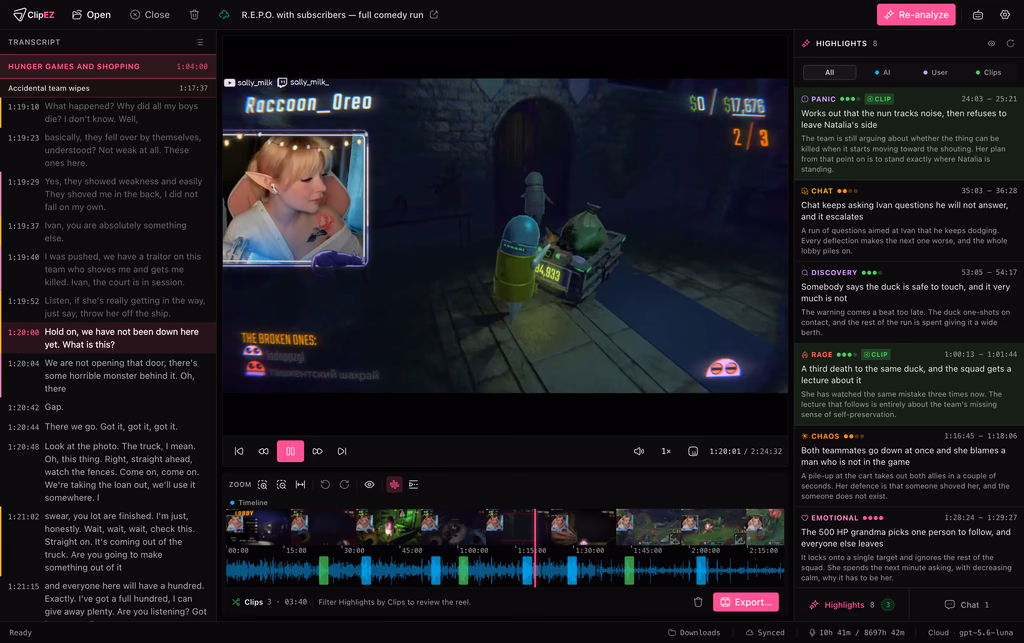The height and width of the screenshot is (643, 1024).
Task: Zoom out on the timeline
Action: [281, 484]
